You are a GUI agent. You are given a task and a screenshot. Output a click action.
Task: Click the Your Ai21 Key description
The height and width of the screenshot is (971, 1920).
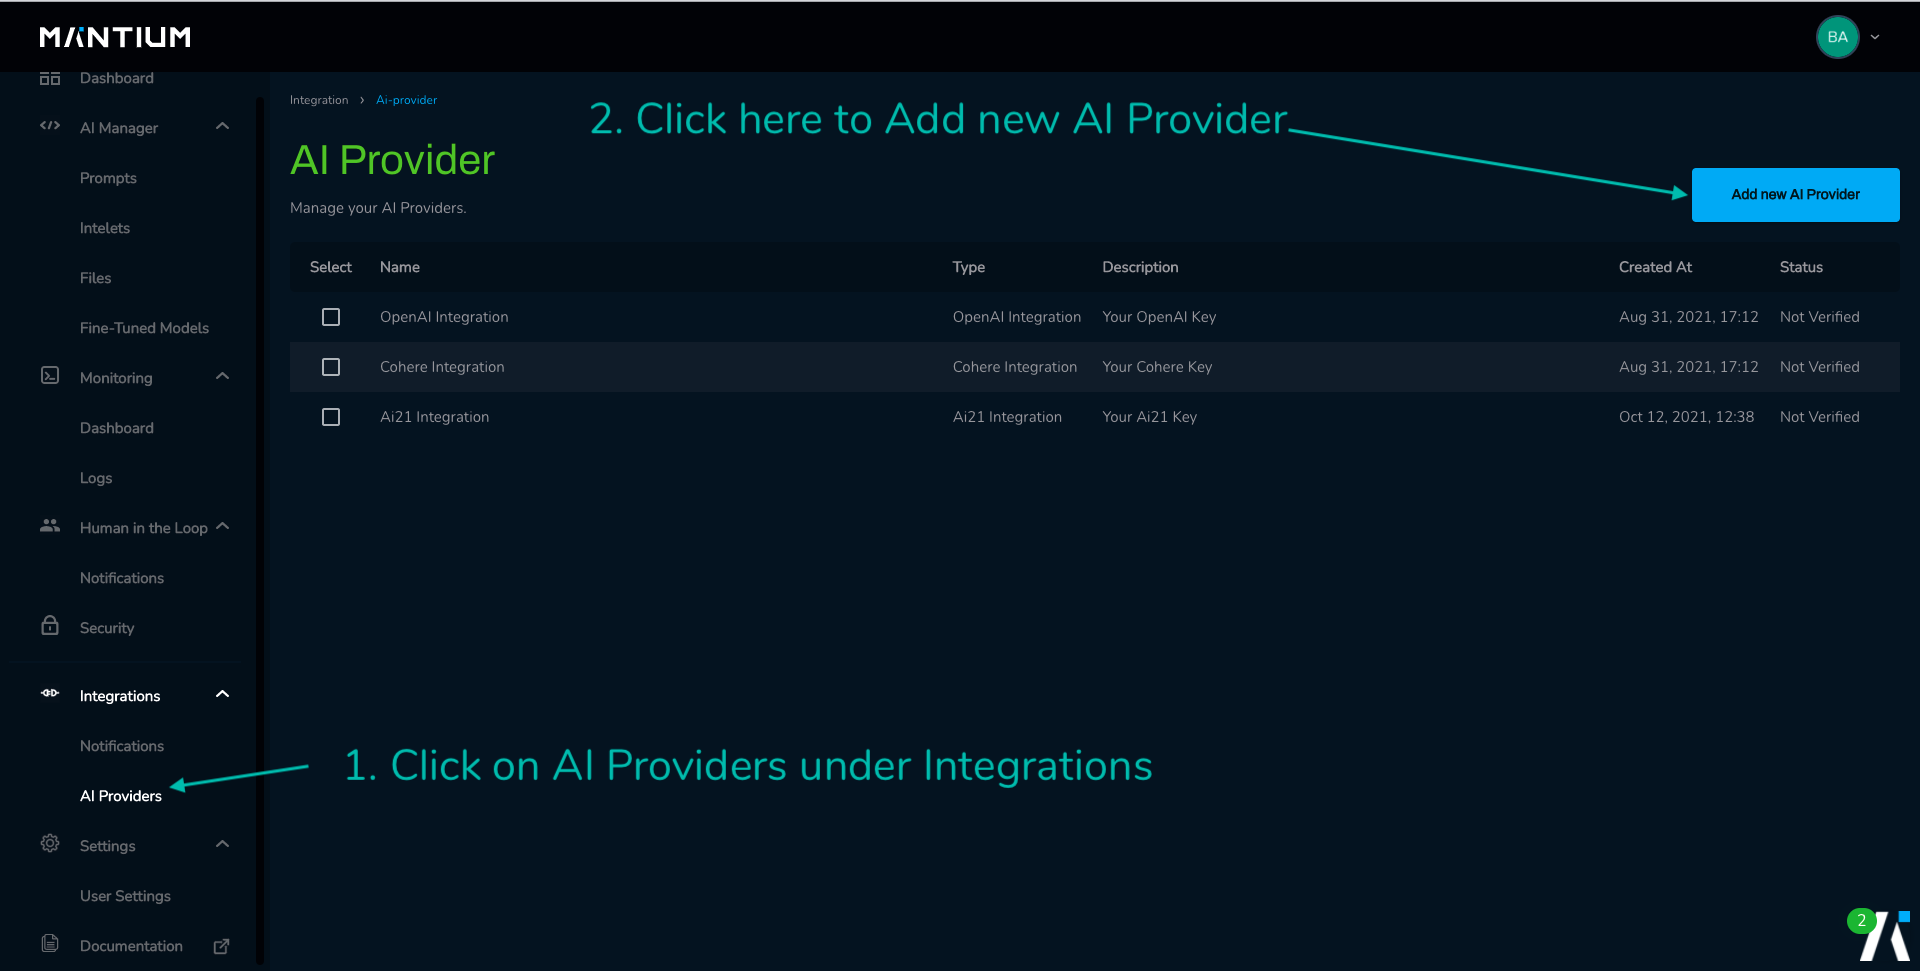click(1149, 417)
